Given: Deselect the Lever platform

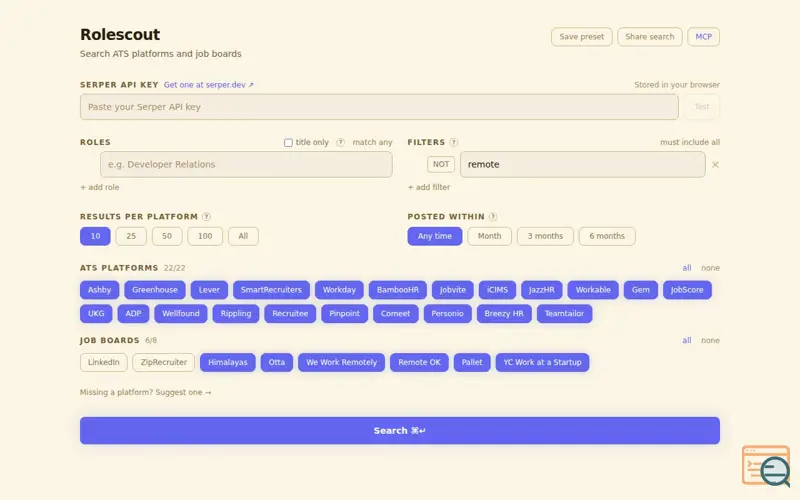Looking at the screenshot, I should [x=209, y=290].
